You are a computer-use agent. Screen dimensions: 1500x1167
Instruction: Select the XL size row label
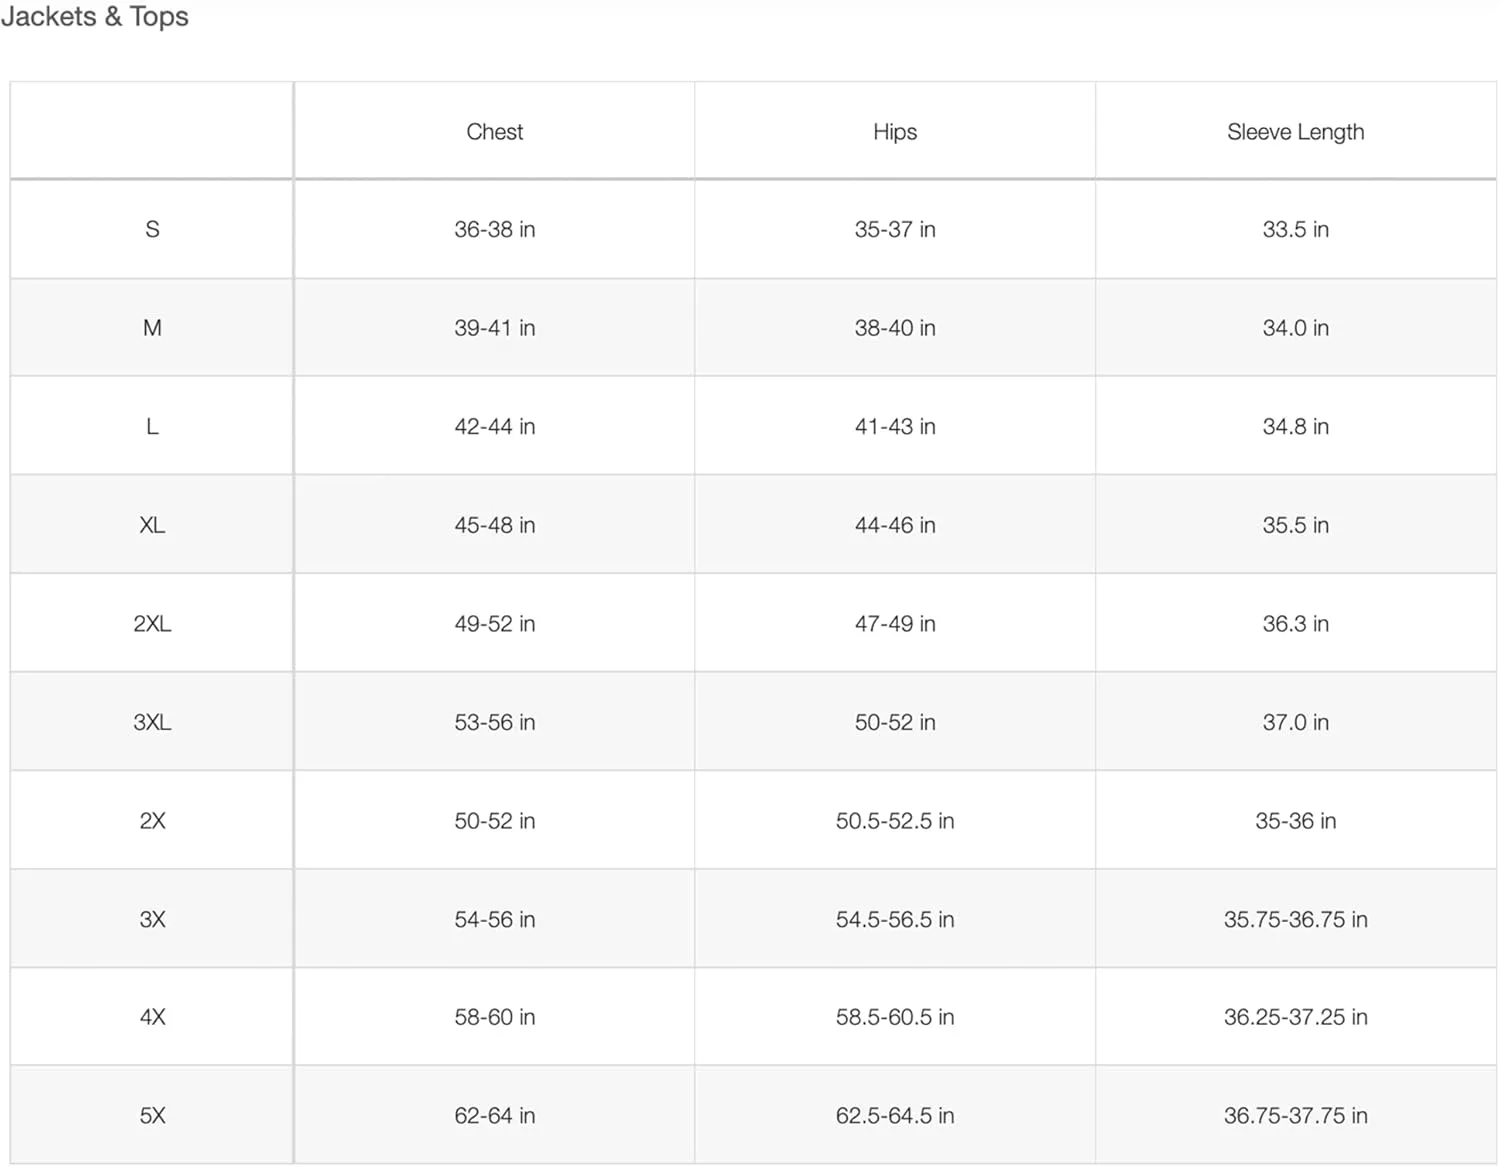[152, 525]
